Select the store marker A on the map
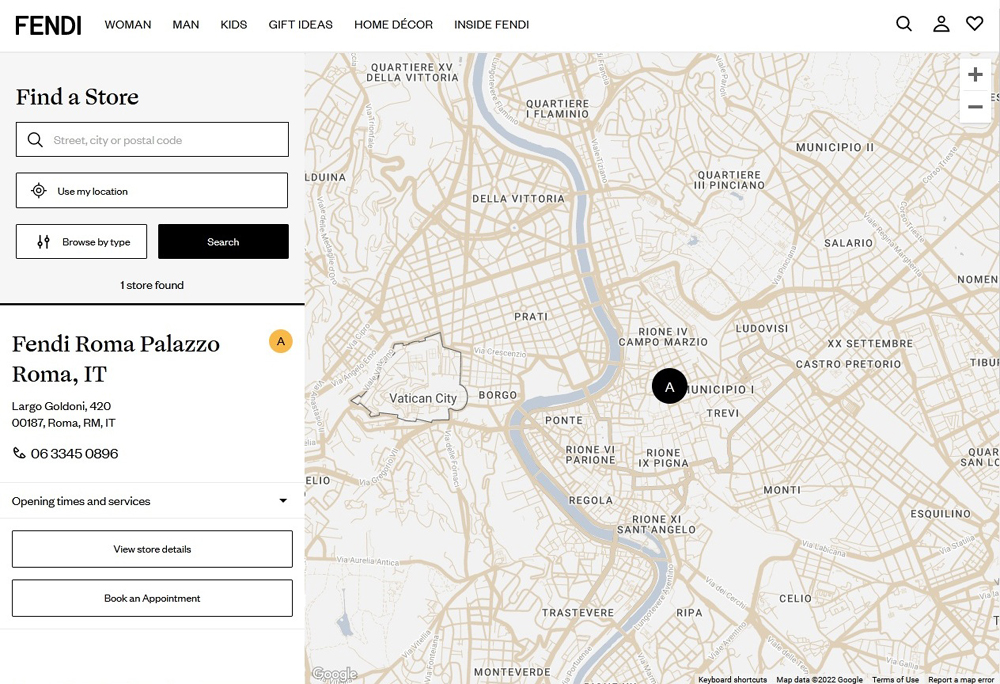This screenshot has width=1000, height=684. pos(669,386)
